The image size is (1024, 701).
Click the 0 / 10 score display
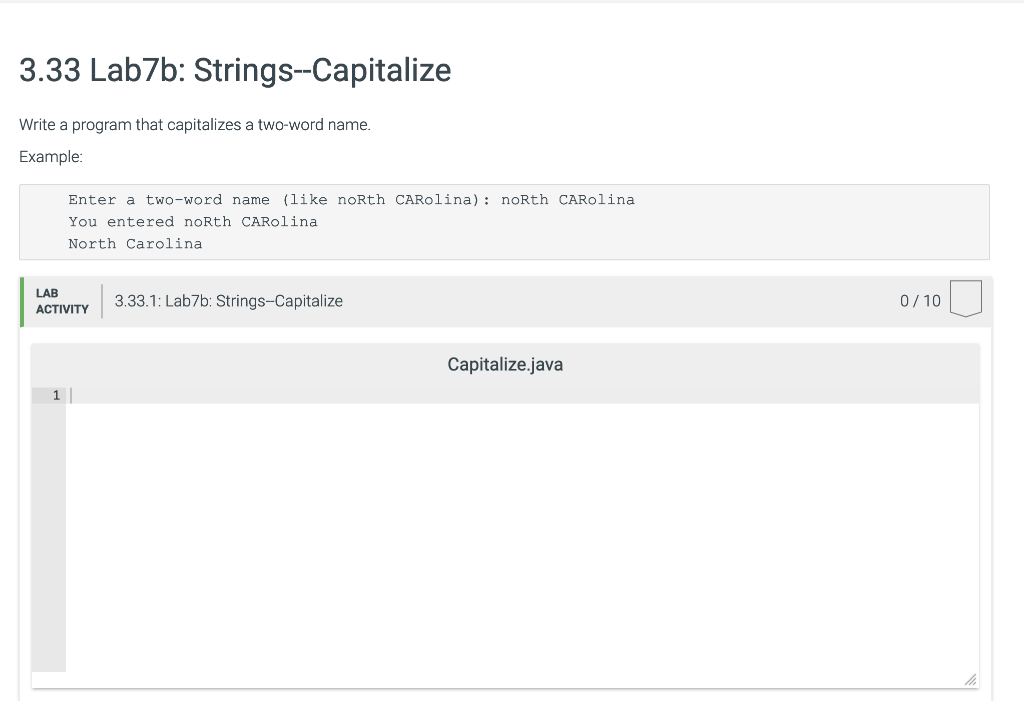pos(920,301)
